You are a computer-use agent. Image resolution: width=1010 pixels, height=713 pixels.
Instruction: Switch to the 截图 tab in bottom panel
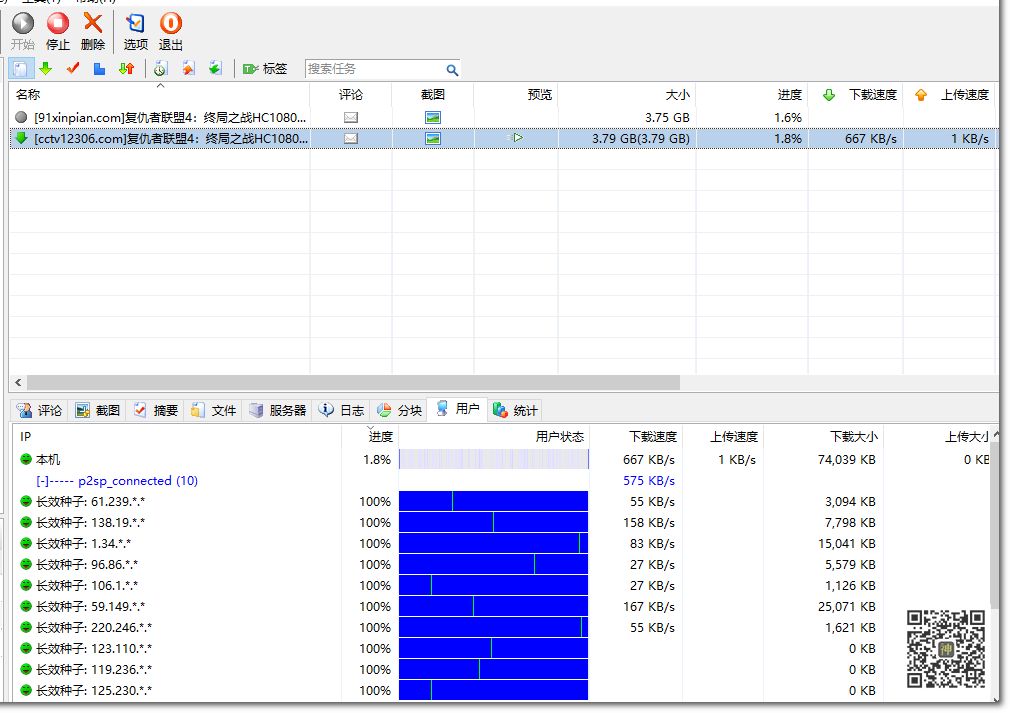(x=98, y=410)
